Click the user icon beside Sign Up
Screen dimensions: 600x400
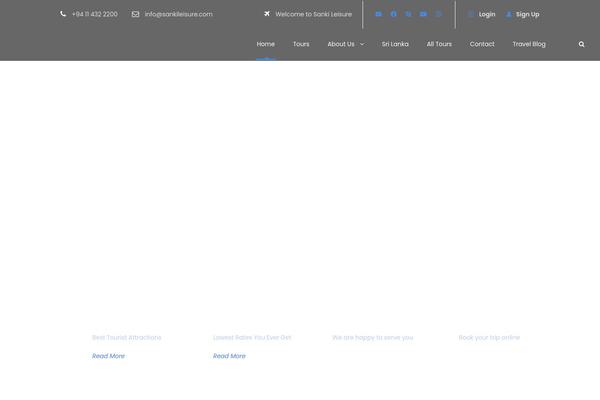509,14
